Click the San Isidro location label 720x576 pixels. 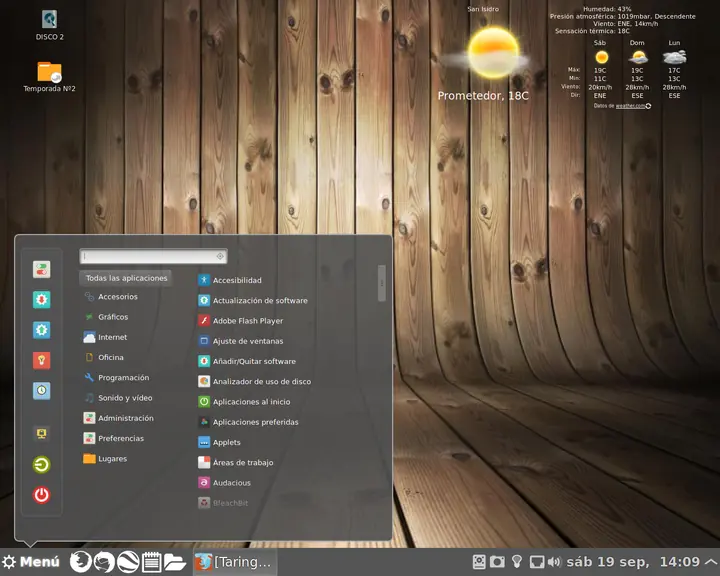coord(483,9)
